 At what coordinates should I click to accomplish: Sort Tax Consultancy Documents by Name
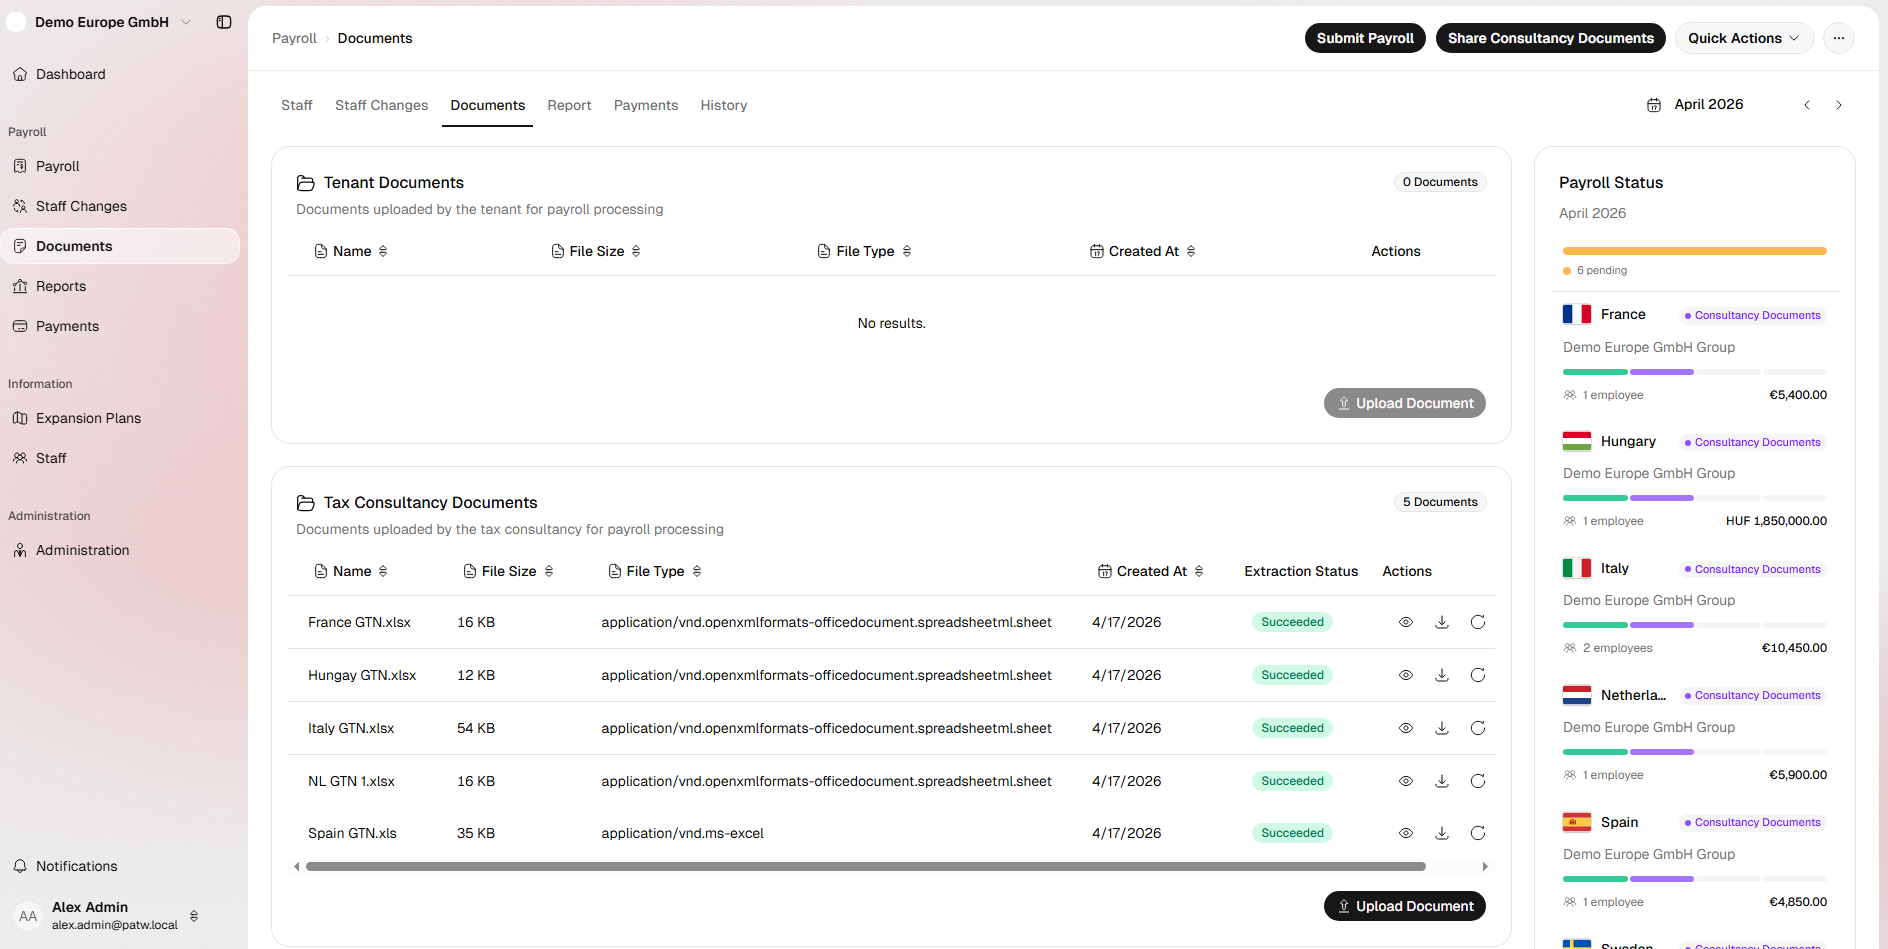coord(351,571)
